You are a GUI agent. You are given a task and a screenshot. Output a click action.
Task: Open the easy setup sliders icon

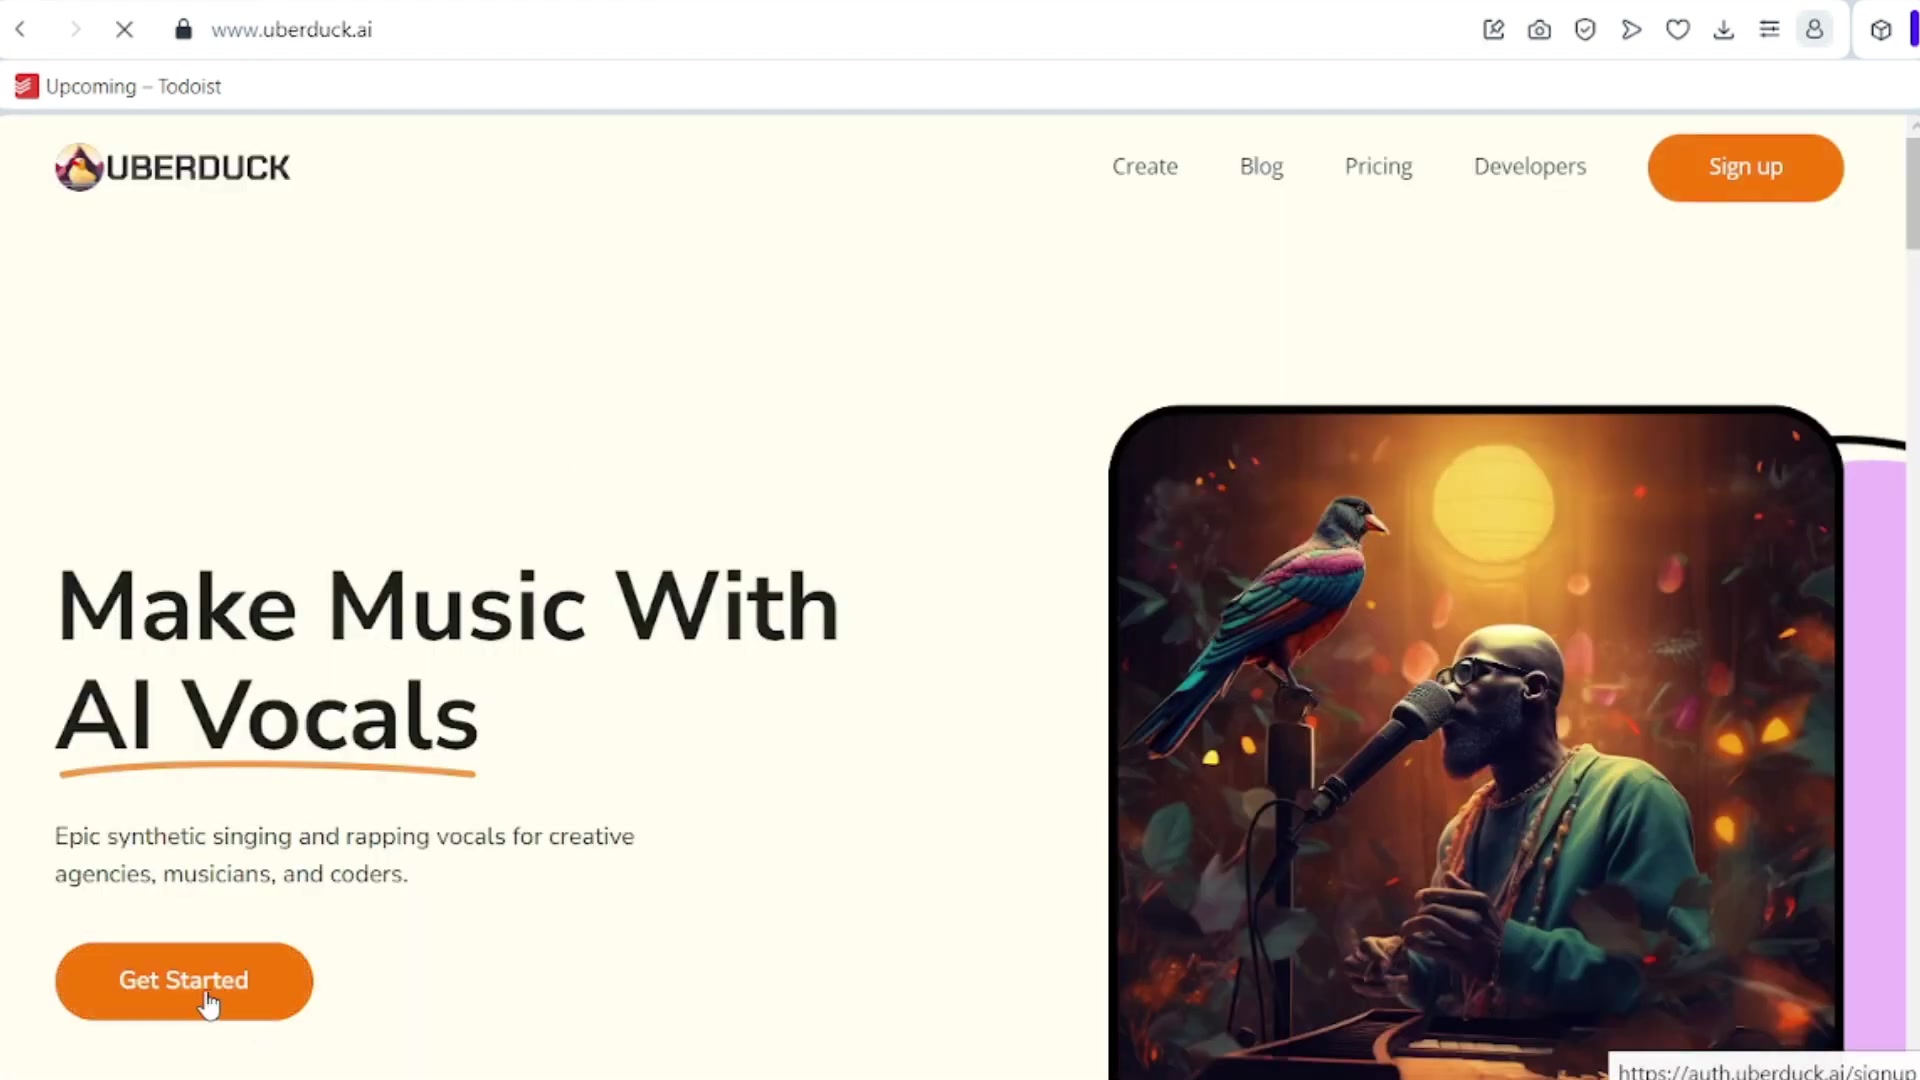1769,30
